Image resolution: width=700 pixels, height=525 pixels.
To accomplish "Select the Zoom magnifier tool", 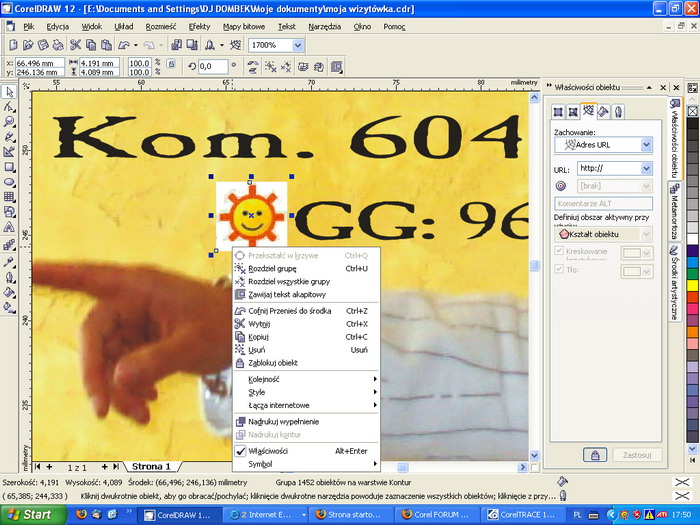I will point(9,122).
